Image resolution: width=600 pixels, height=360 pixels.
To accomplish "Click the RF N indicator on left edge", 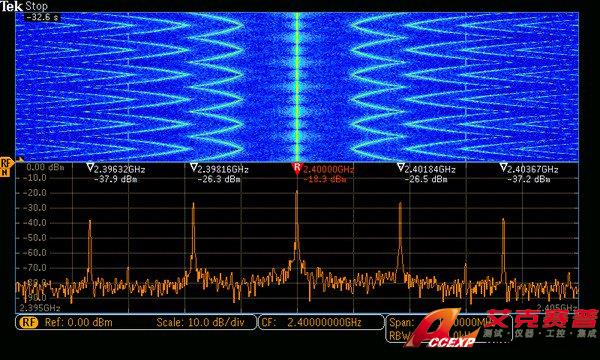I will [x=6, y=167].
